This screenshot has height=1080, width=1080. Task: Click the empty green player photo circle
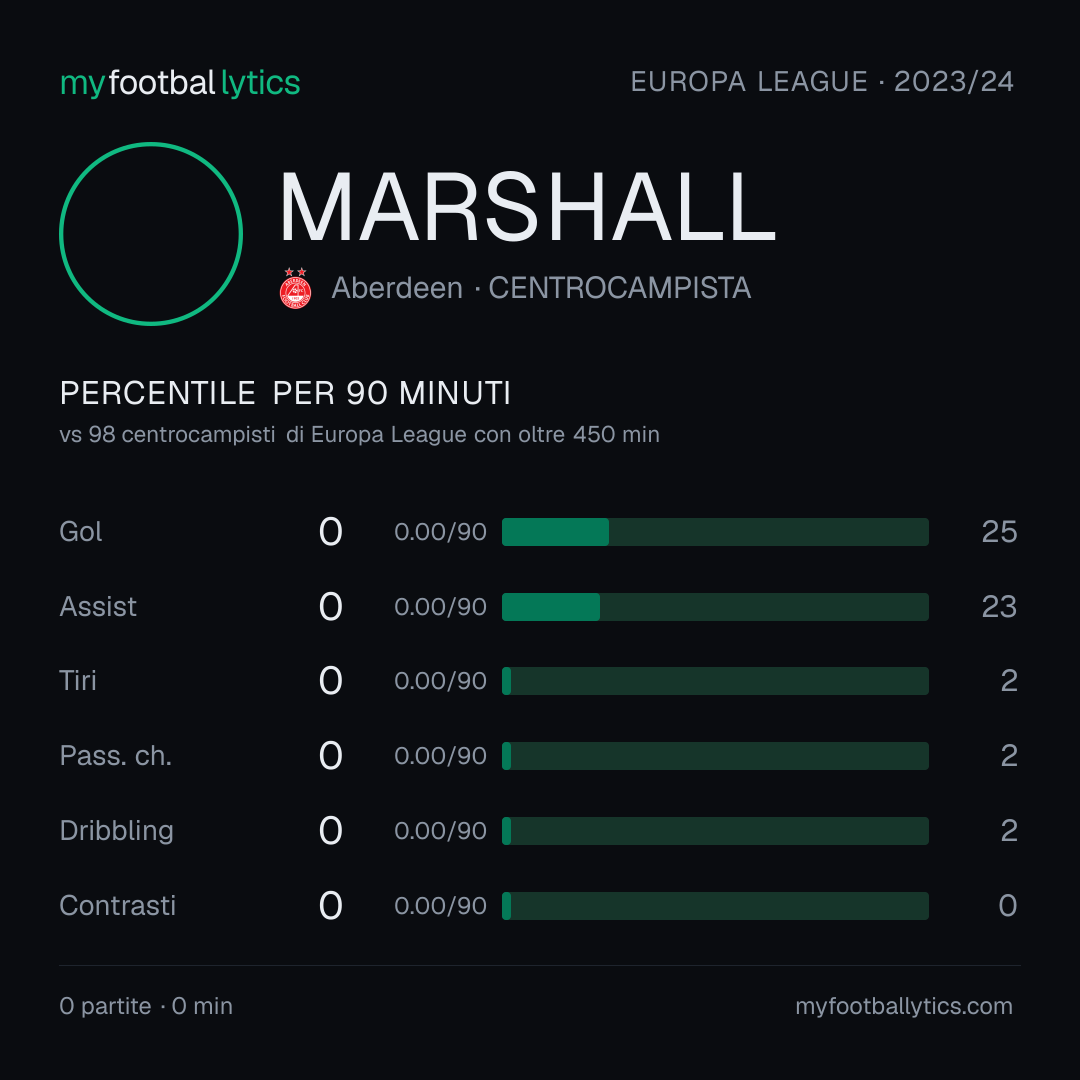point(151,234)
